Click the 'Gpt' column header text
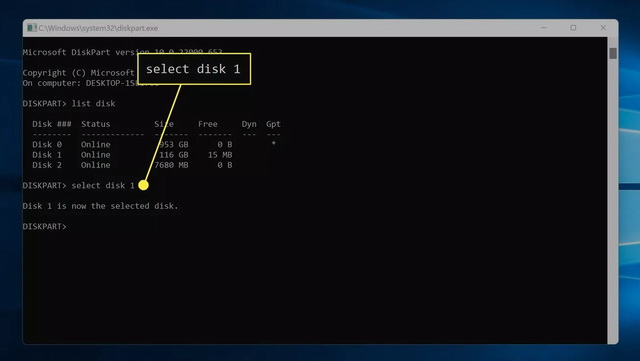 click(273, 124)
